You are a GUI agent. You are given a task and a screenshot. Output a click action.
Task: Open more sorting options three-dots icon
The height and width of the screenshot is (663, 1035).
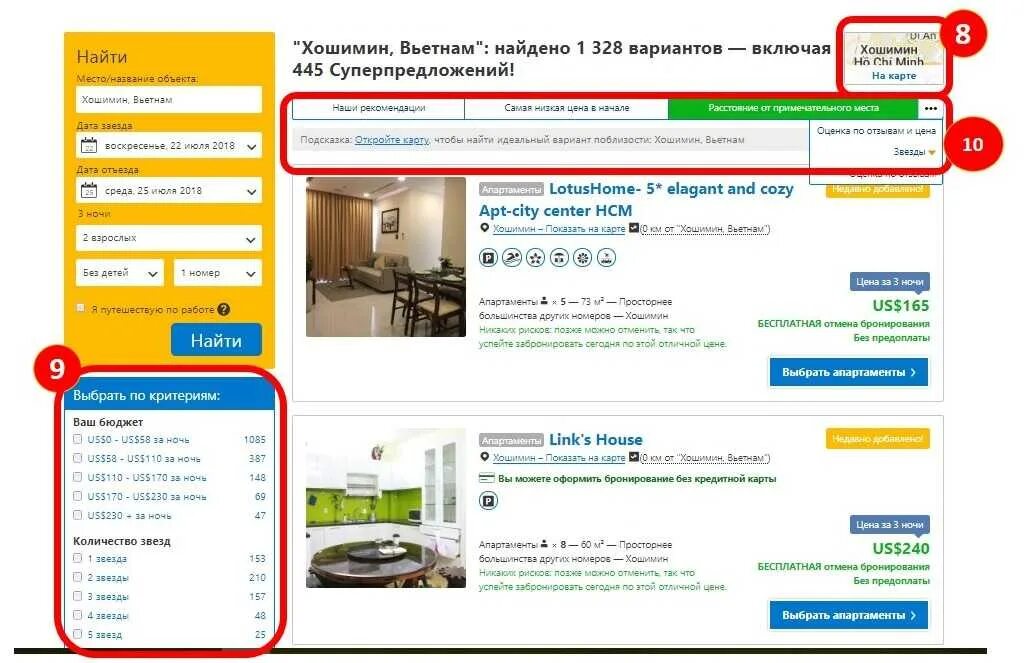point(931,108)
